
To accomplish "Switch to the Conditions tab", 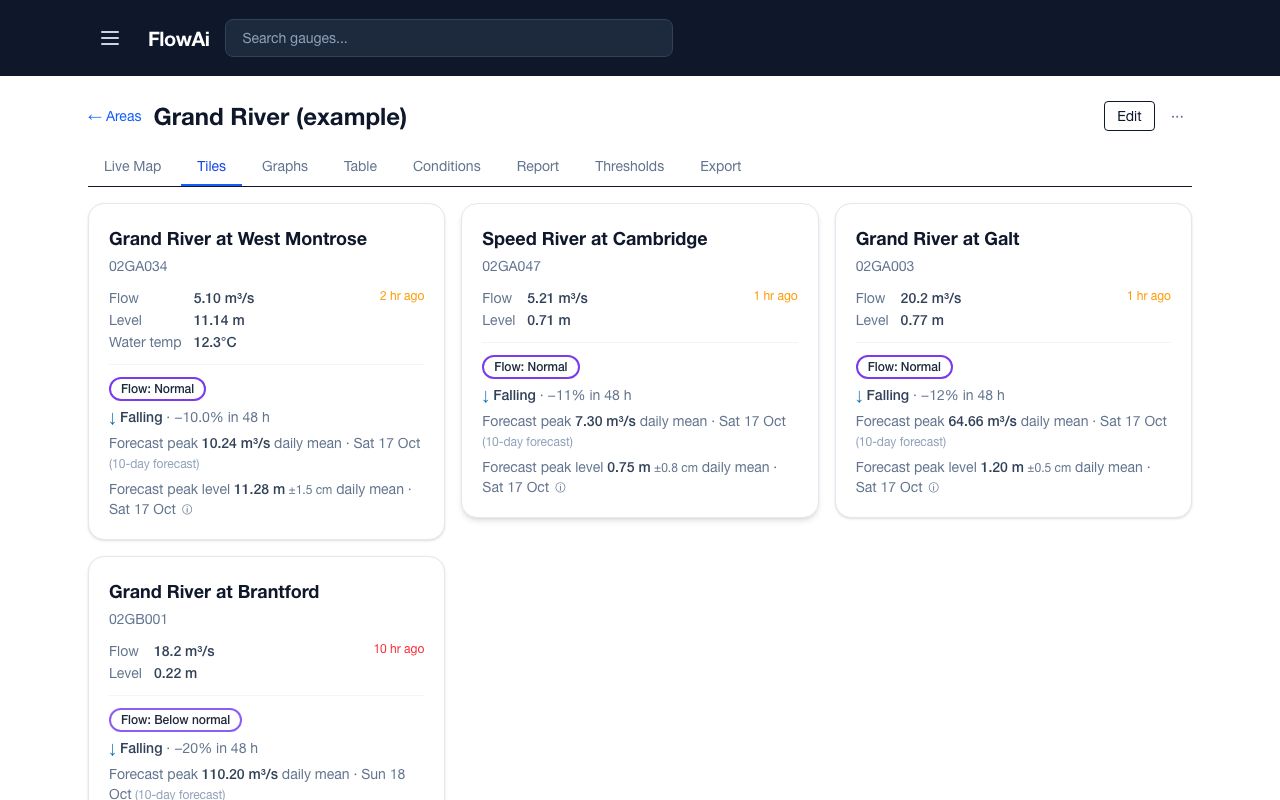I will click(447, 166).
